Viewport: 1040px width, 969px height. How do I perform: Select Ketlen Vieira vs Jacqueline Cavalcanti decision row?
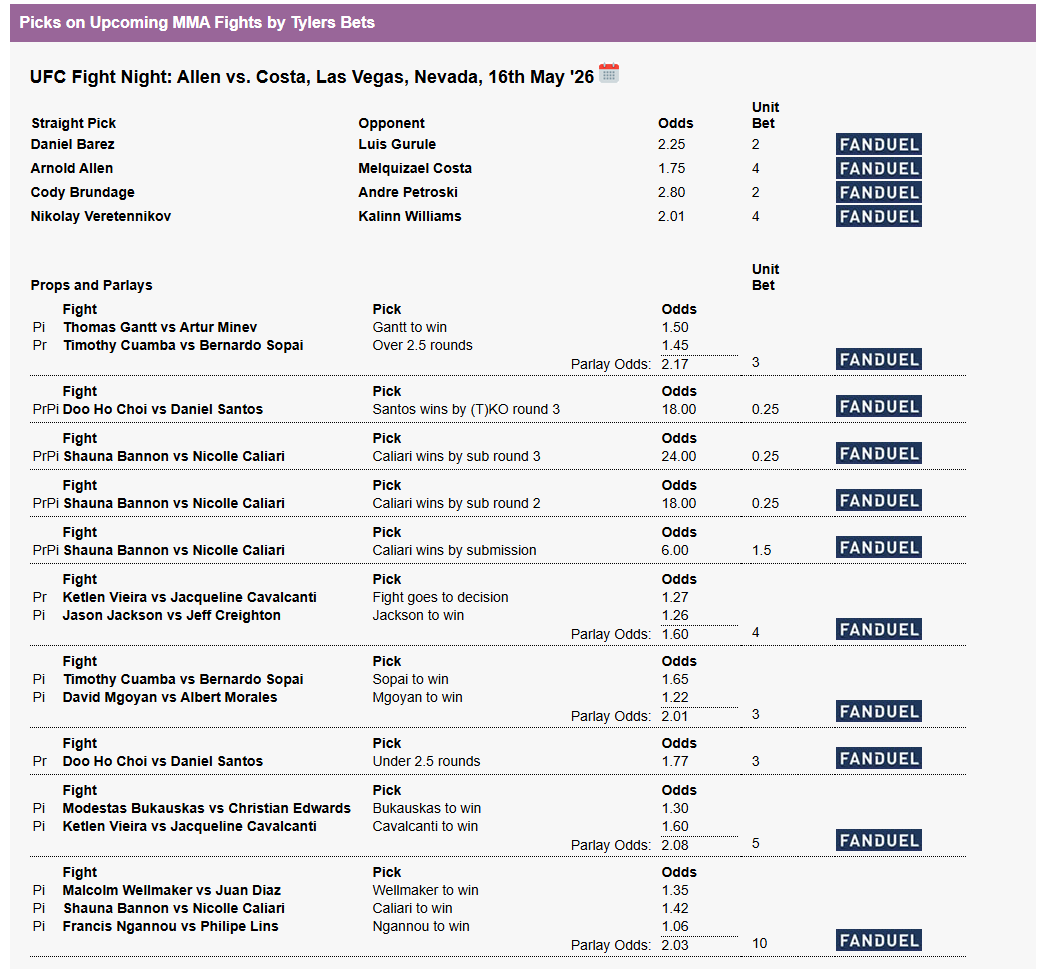(x=190, y=597)
